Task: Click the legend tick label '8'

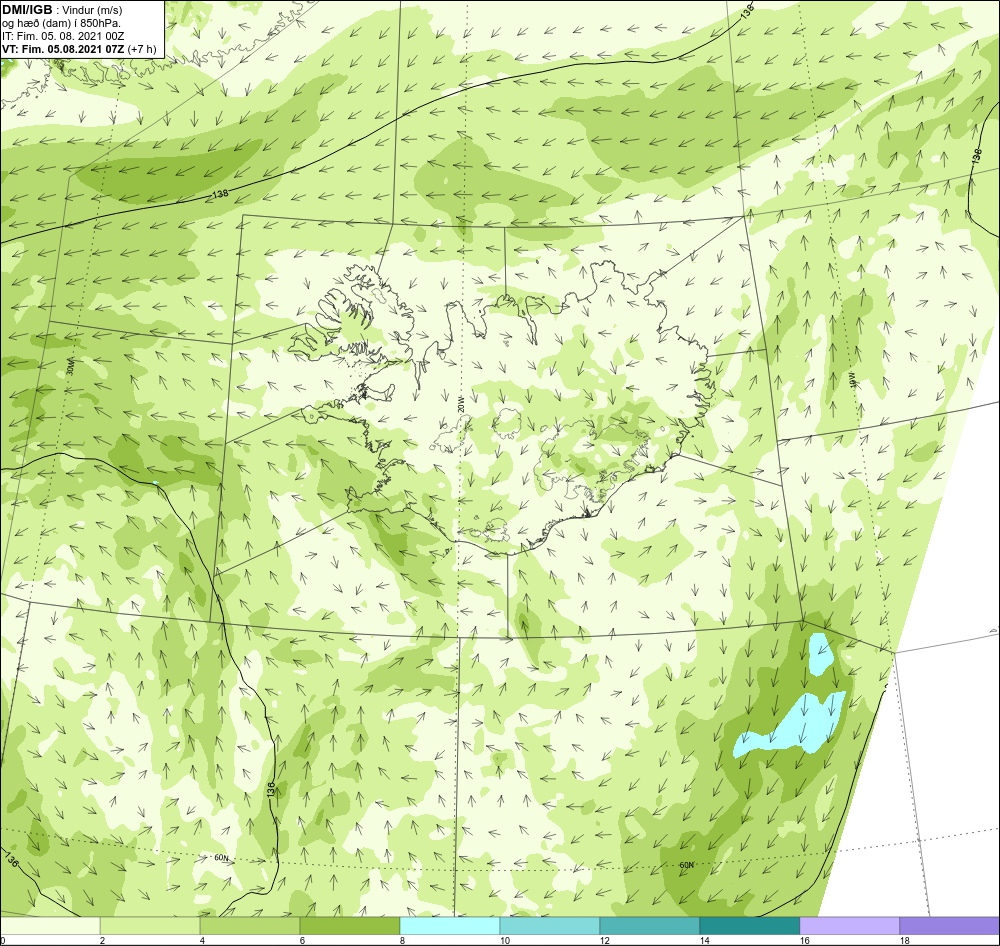Action: 402,940
